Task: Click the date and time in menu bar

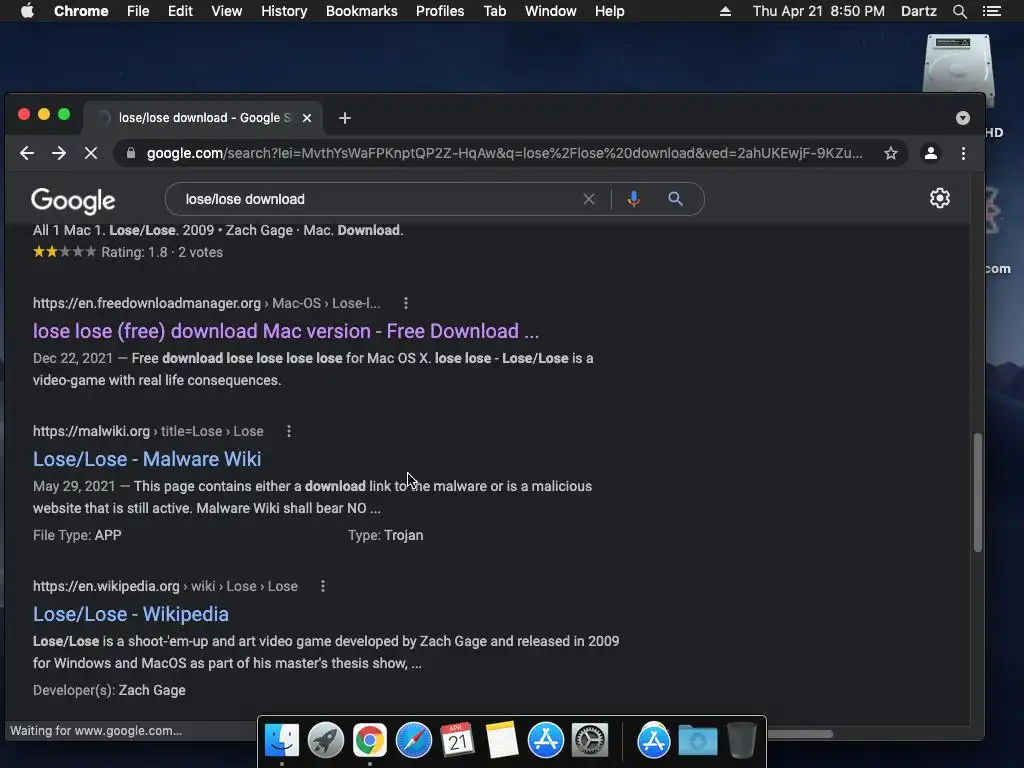Action: pos(818,11)
